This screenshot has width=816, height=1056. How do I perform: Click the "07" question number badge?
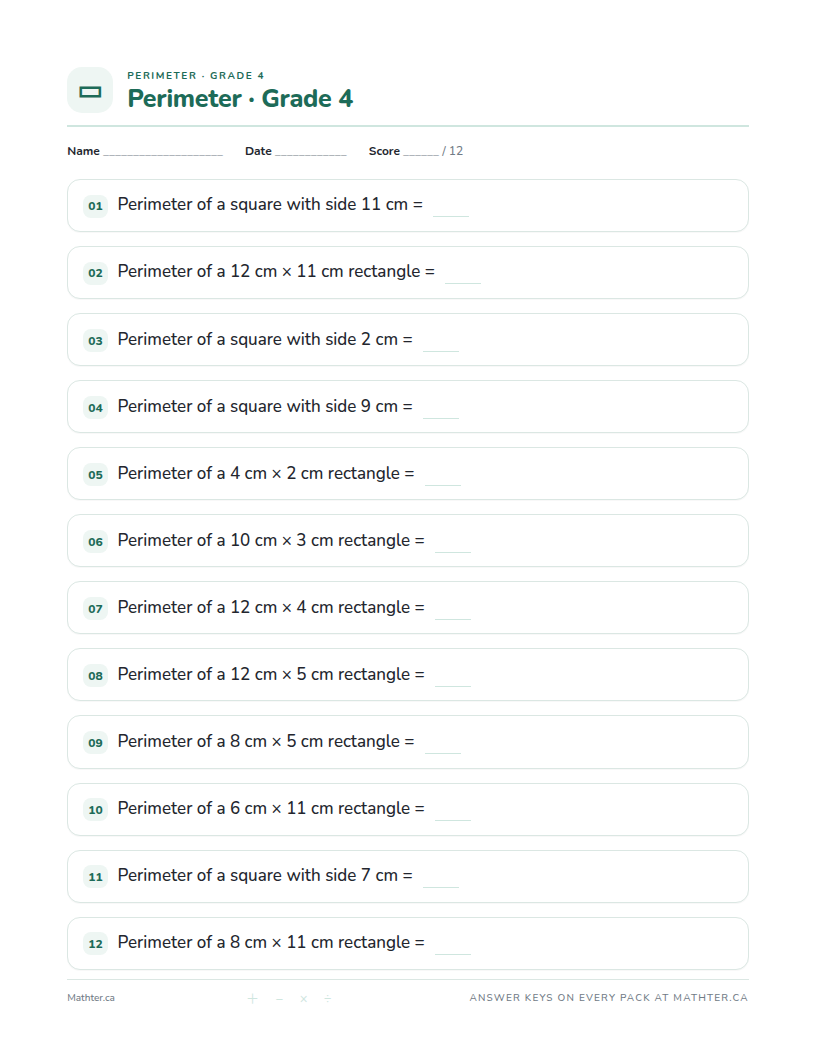[x=96, y=609]
